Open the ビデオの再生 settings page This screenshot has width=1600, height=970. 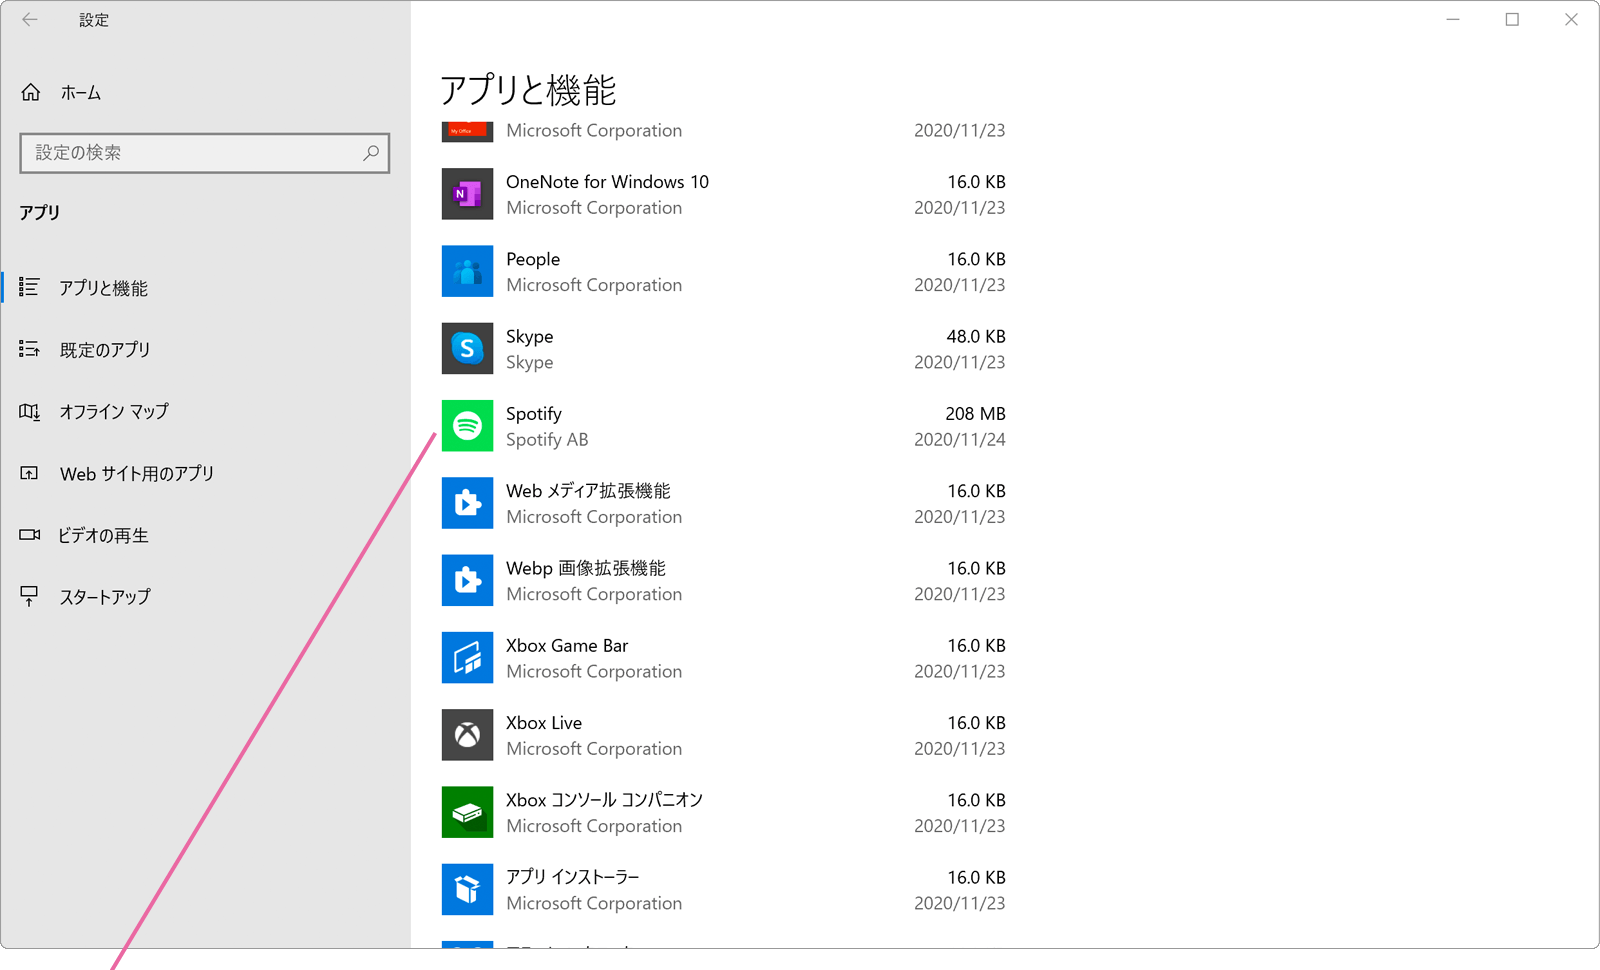205,535
